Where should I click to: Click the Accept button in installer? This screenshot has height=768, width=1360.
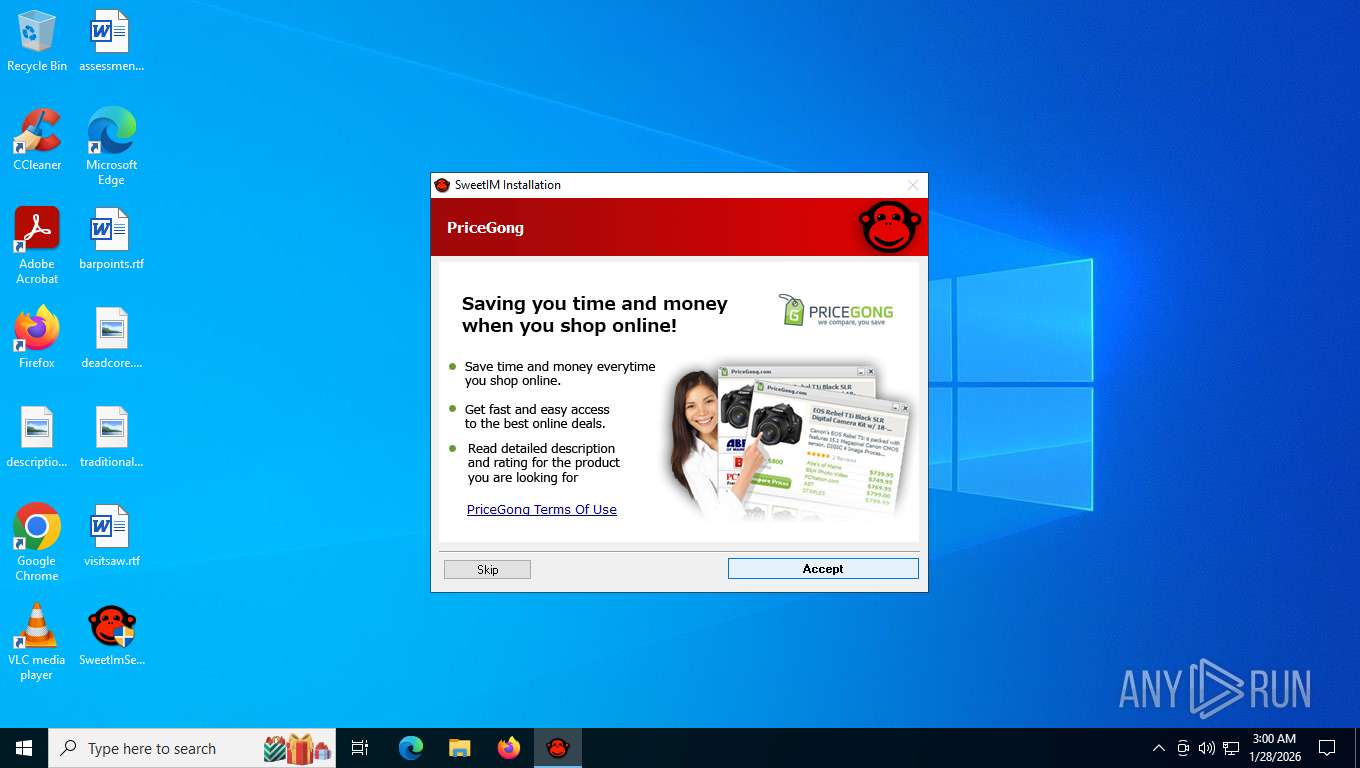coord(823,569)
